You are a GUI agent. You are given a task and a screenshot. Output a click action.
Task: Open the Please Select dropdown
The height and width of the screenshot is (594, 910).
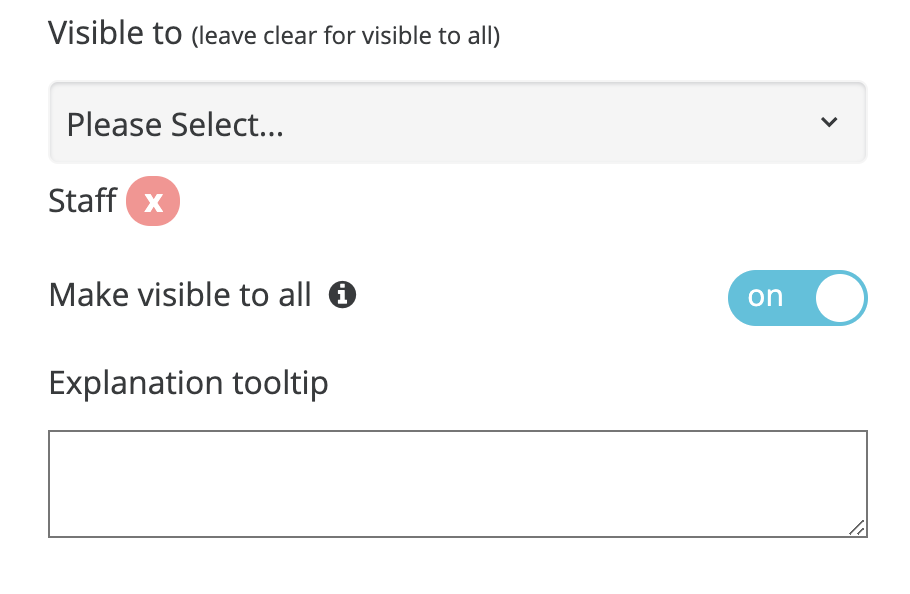pyautogui.click(x=457, y=123)
